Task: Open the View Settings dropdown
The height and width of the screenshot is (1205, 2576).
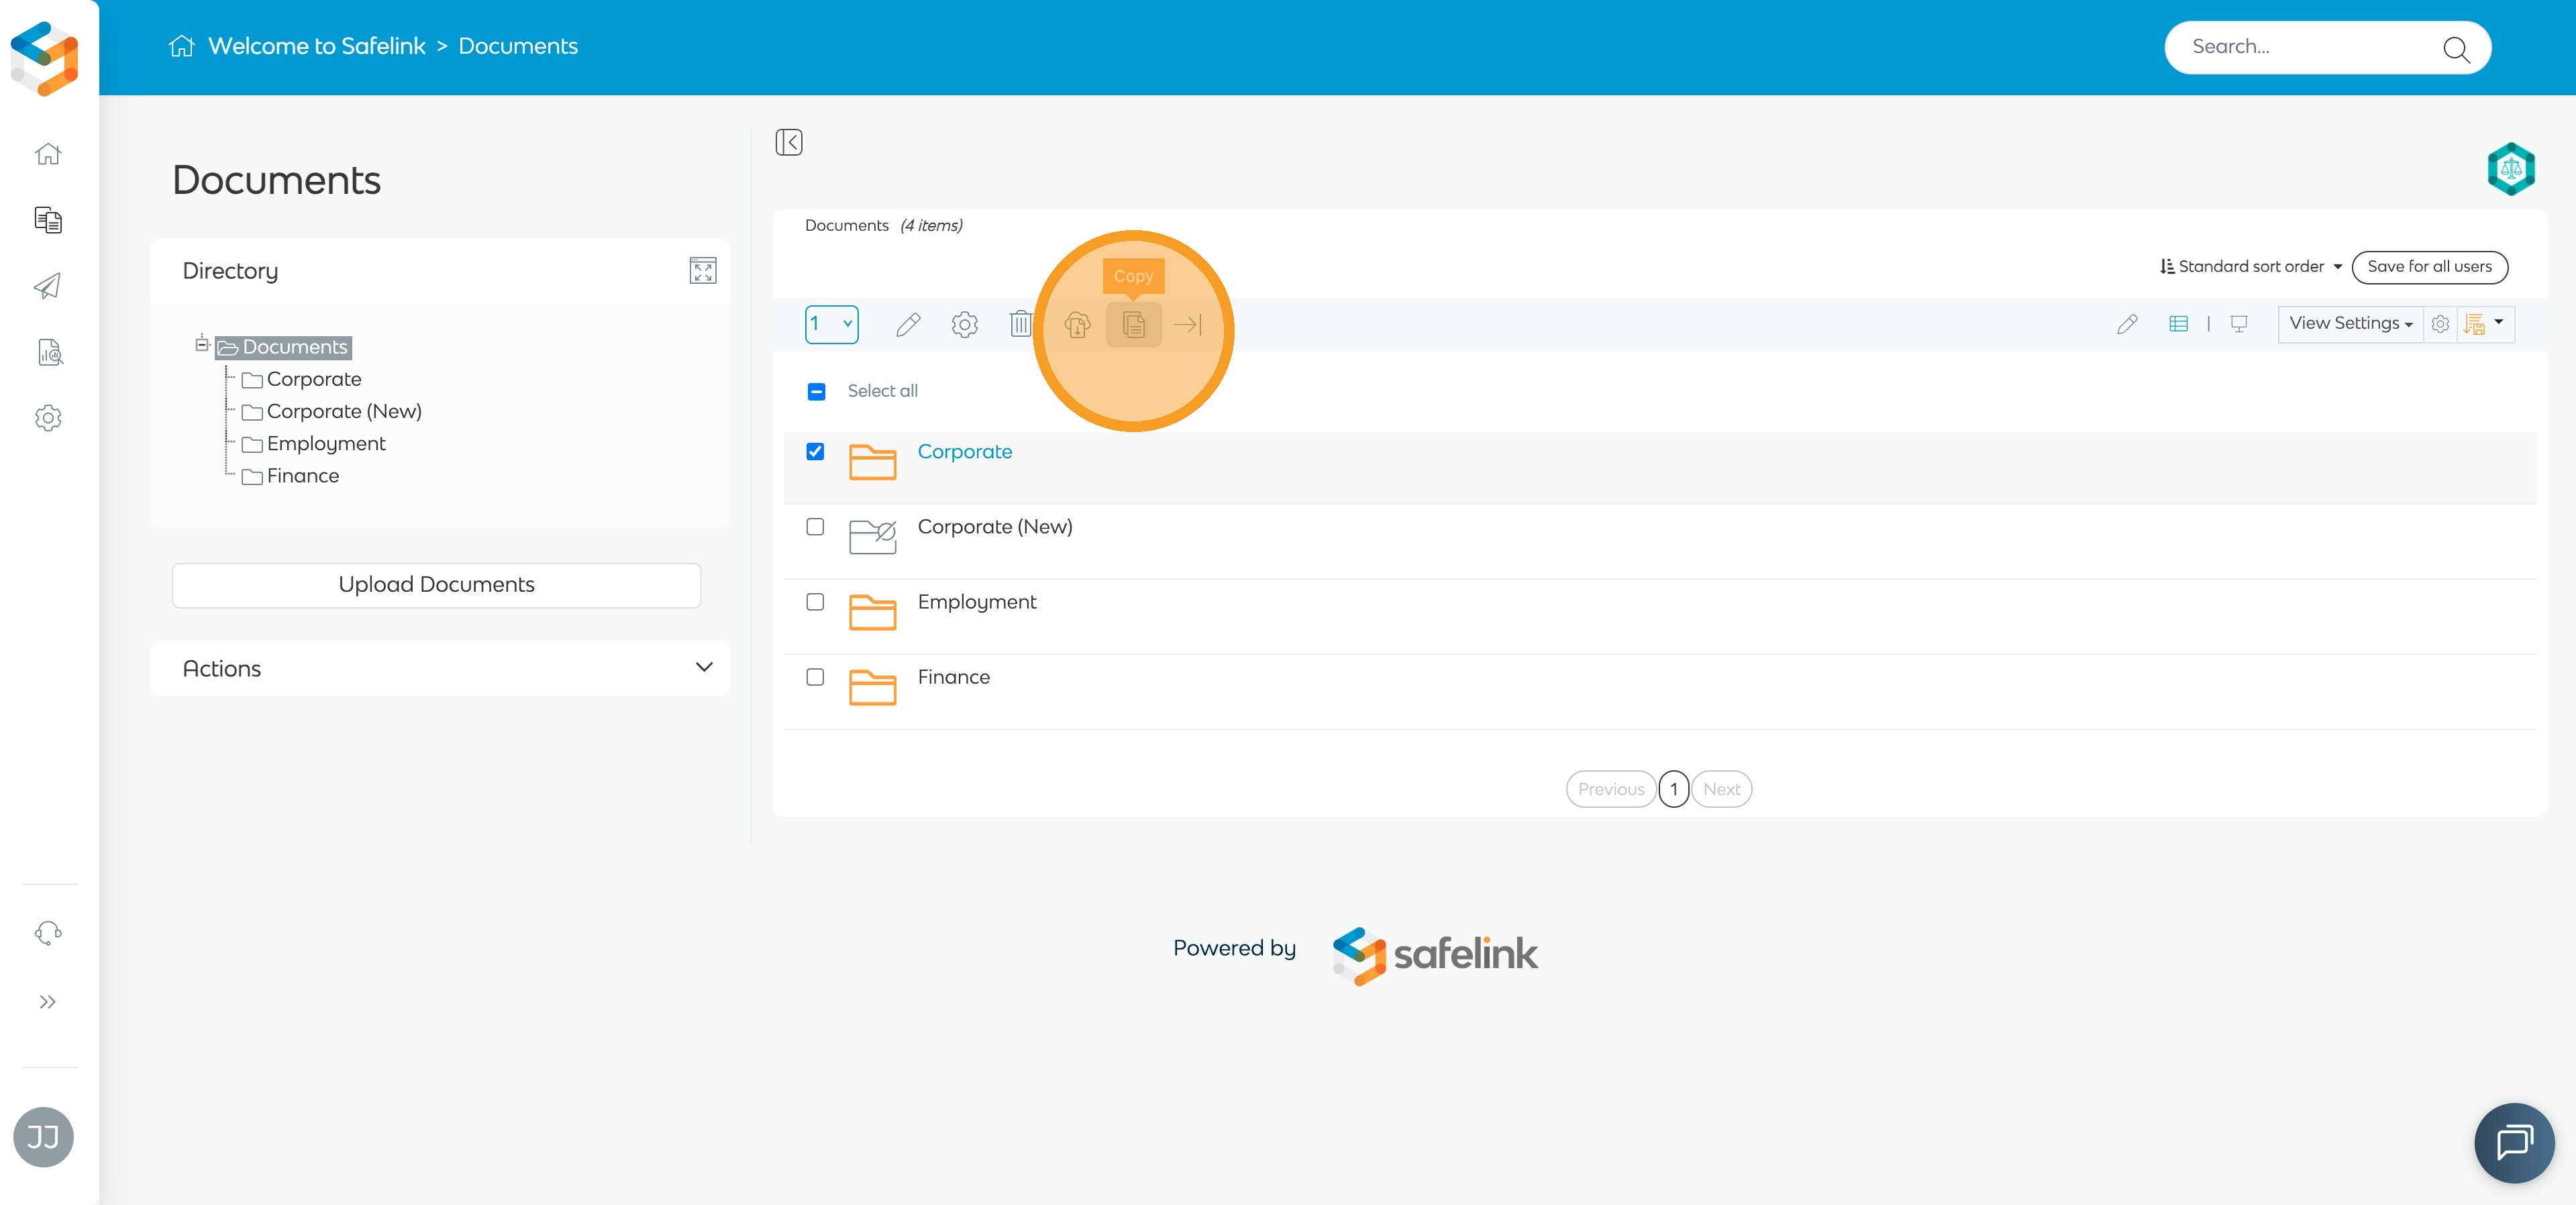Action: click(2350, 323)
